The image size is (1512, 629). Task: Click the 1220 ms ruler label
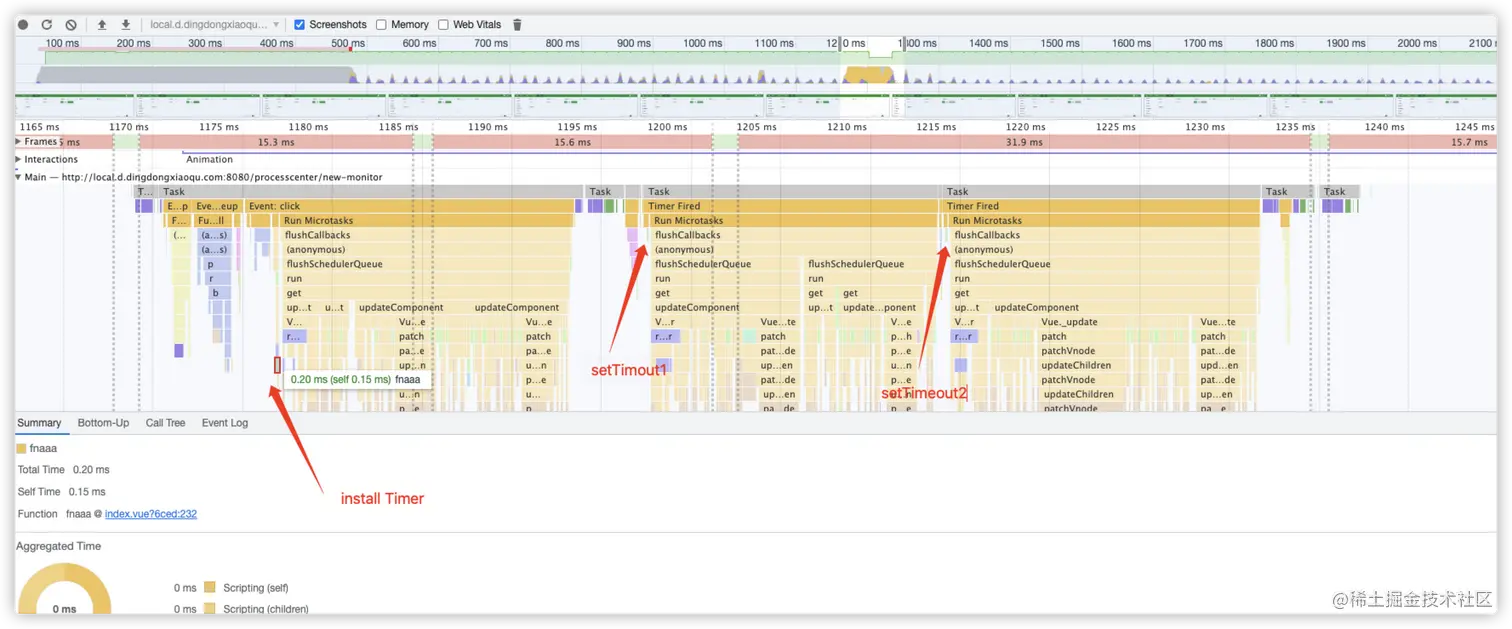click(x=1025, y=127)
